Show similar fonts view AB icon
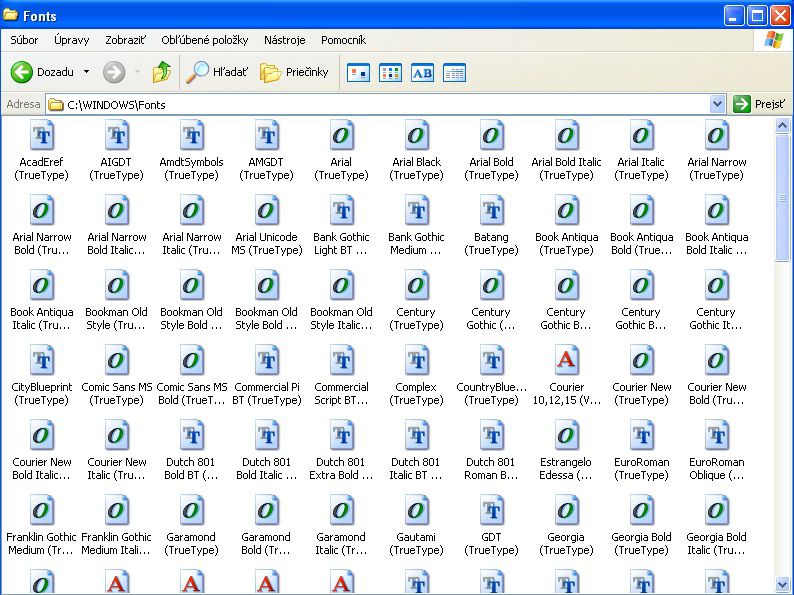 pyautogui.click(x=422, y=73)
